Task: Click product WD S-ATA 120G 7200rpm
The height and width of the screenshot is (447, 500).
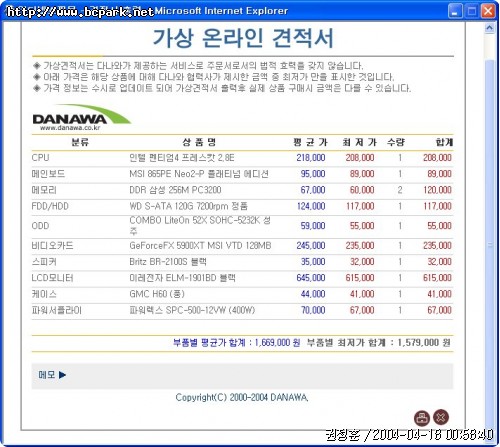Action: pyautogui.click(x=189, y=206)
